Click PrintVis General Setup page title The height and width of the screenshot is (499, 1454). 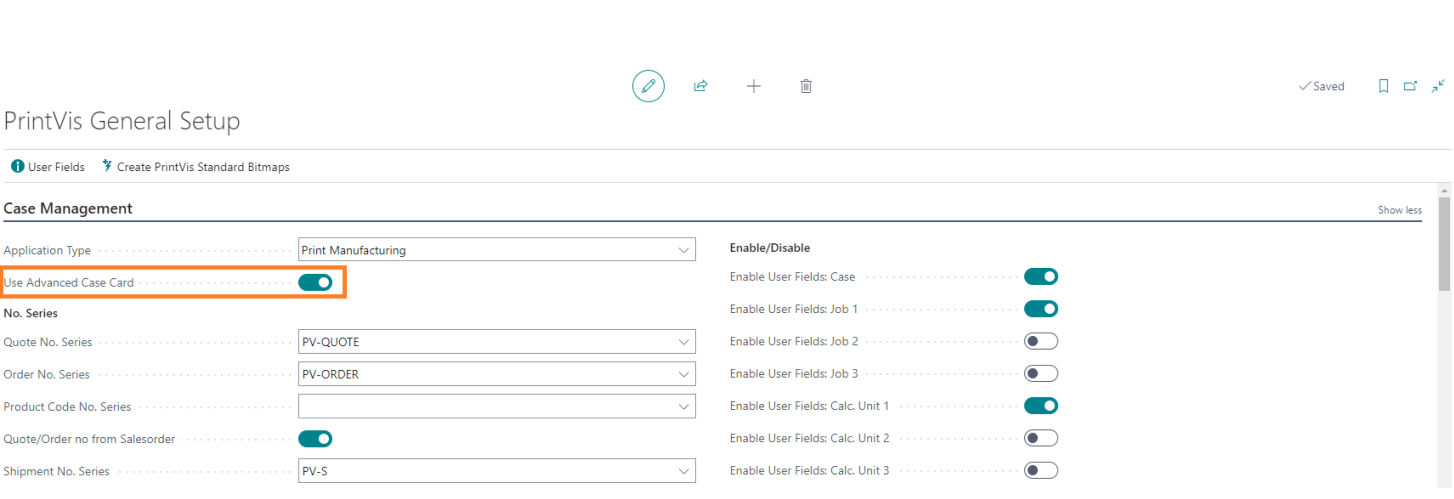122,121
